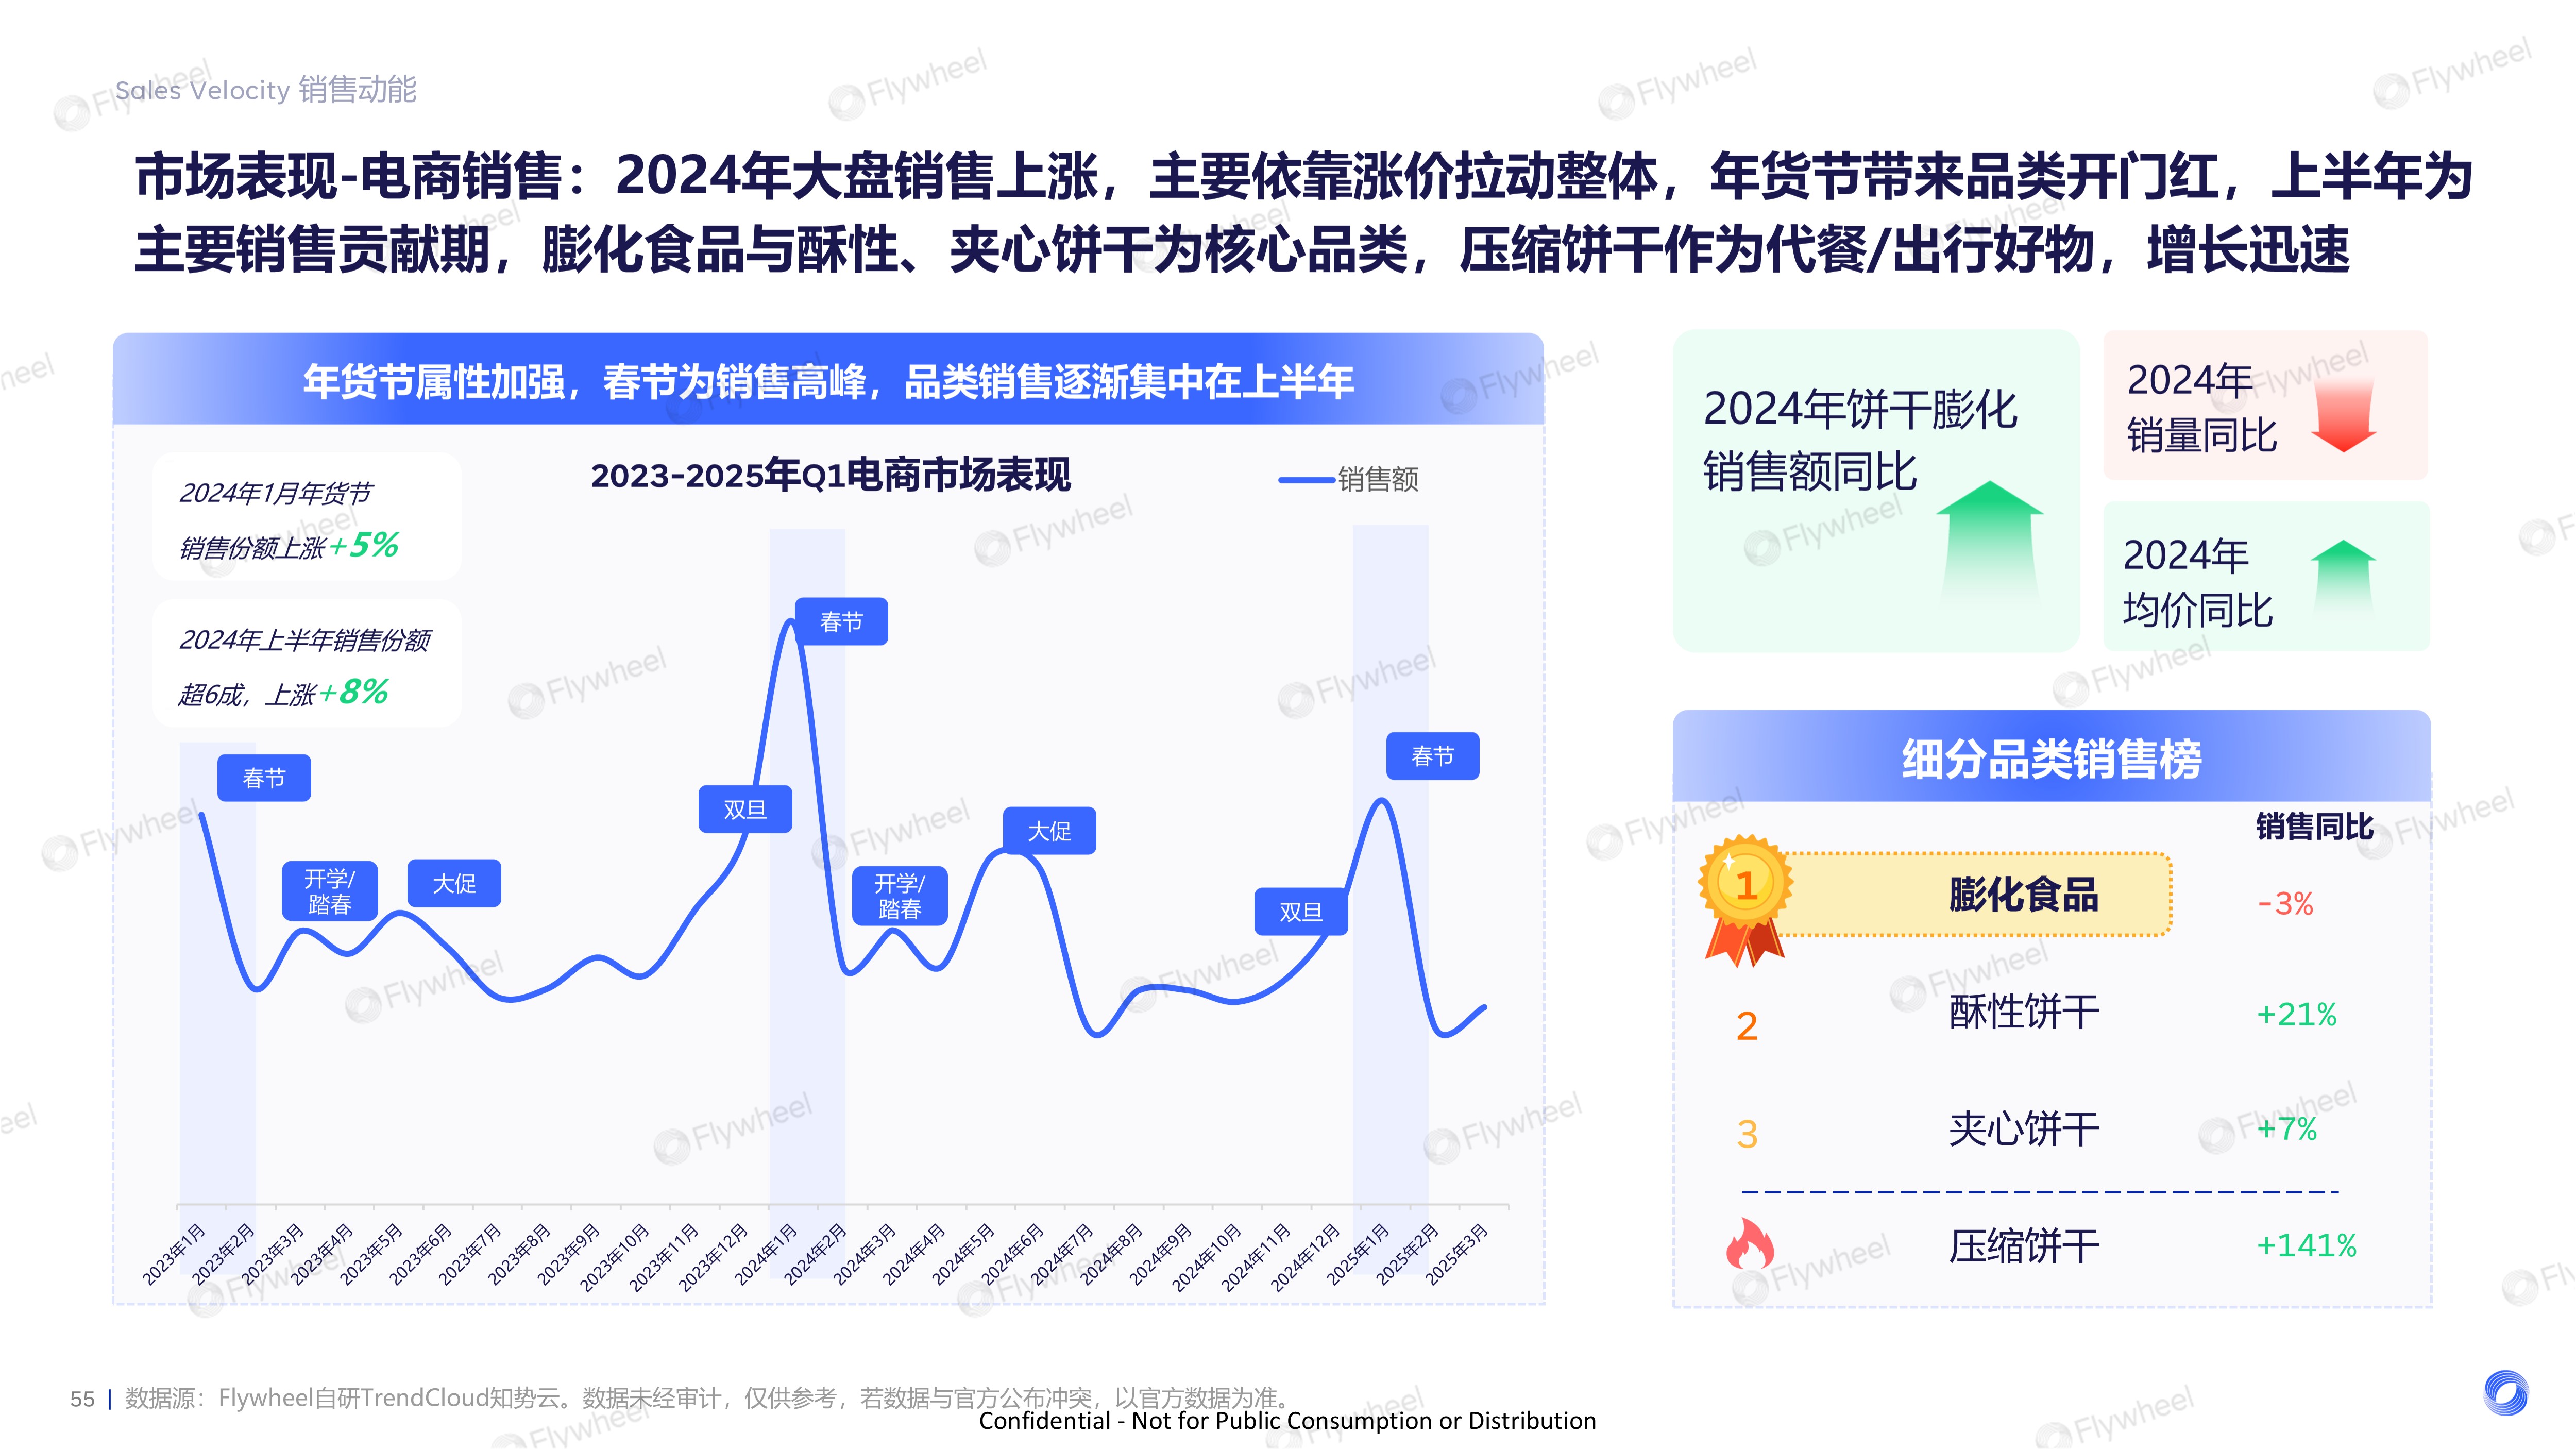The width and height of the screenshot is (2576, 1449).
Task: Click the 开学/踏春 label near 2023年3月
Action: click(329, 891)
